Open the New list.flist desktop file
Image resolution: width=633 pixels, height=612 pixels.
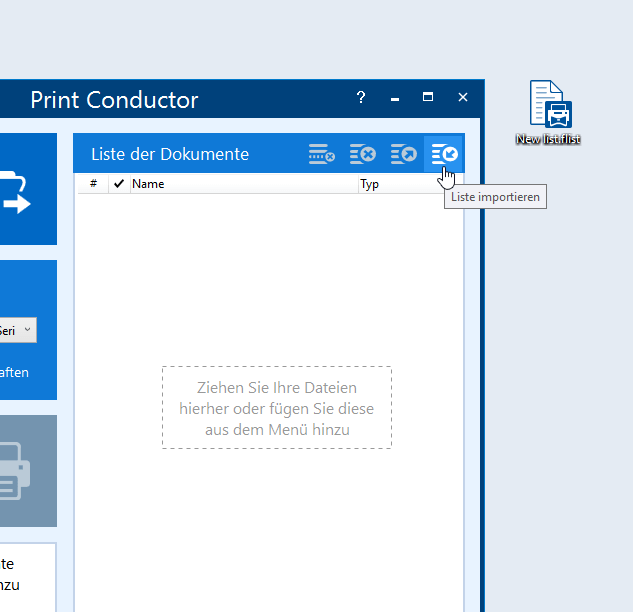click(548, 112)
